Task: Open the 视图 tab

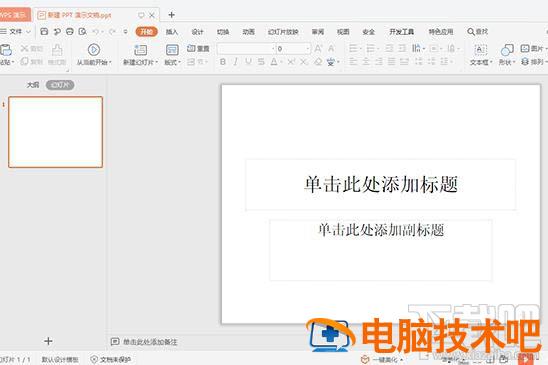Action: (x=343, y=32)
